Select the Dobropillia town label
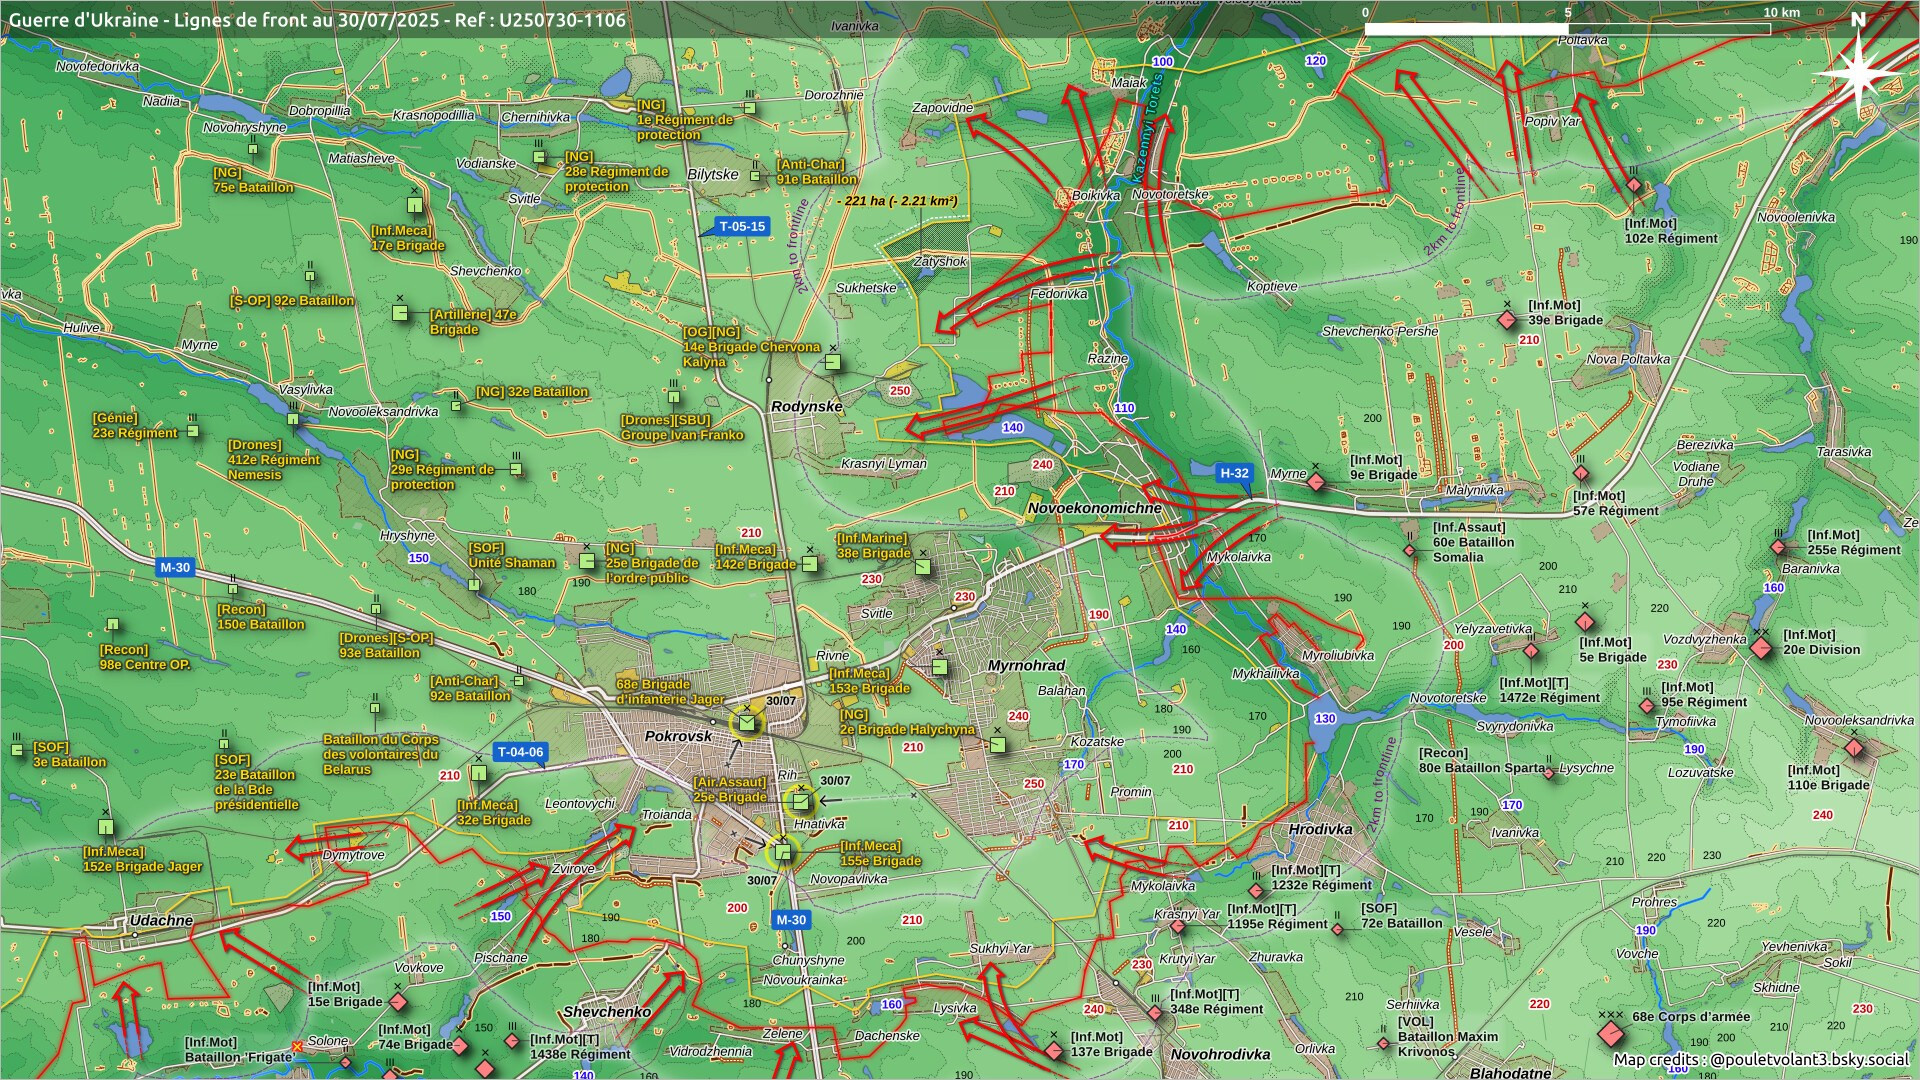The width and height of the screenshot is (1920, 1080). click(320, 111)
